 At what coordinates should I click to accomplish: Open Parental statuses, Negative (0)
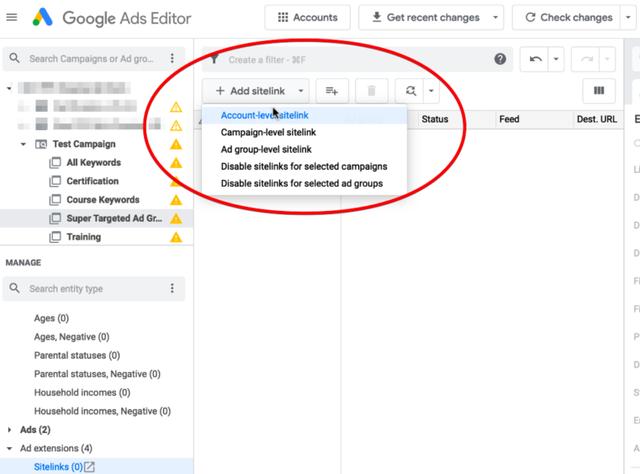pyautogui.click(x=97, y=374)
